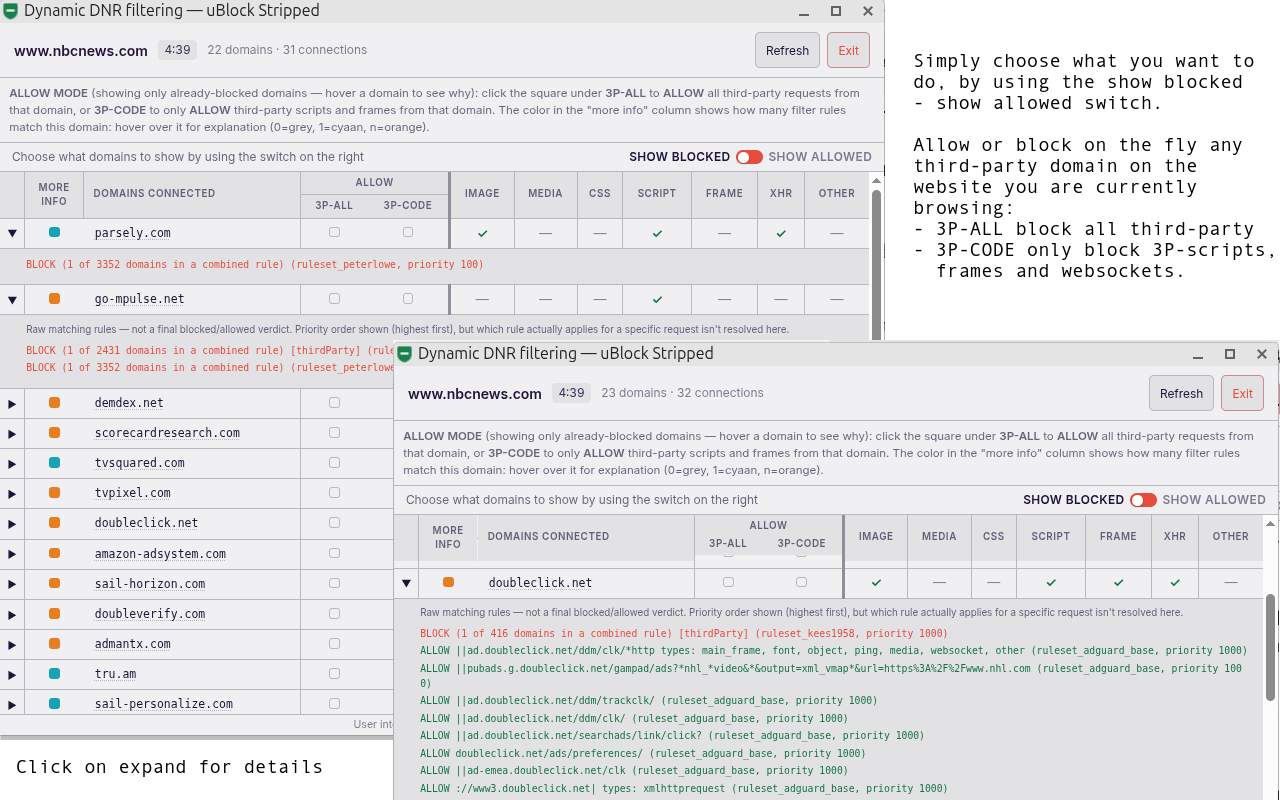The height and width of the screenshot is (800, 1280).
Task: Click the IMAGE column header in the back window
Action: coord(482,194)
